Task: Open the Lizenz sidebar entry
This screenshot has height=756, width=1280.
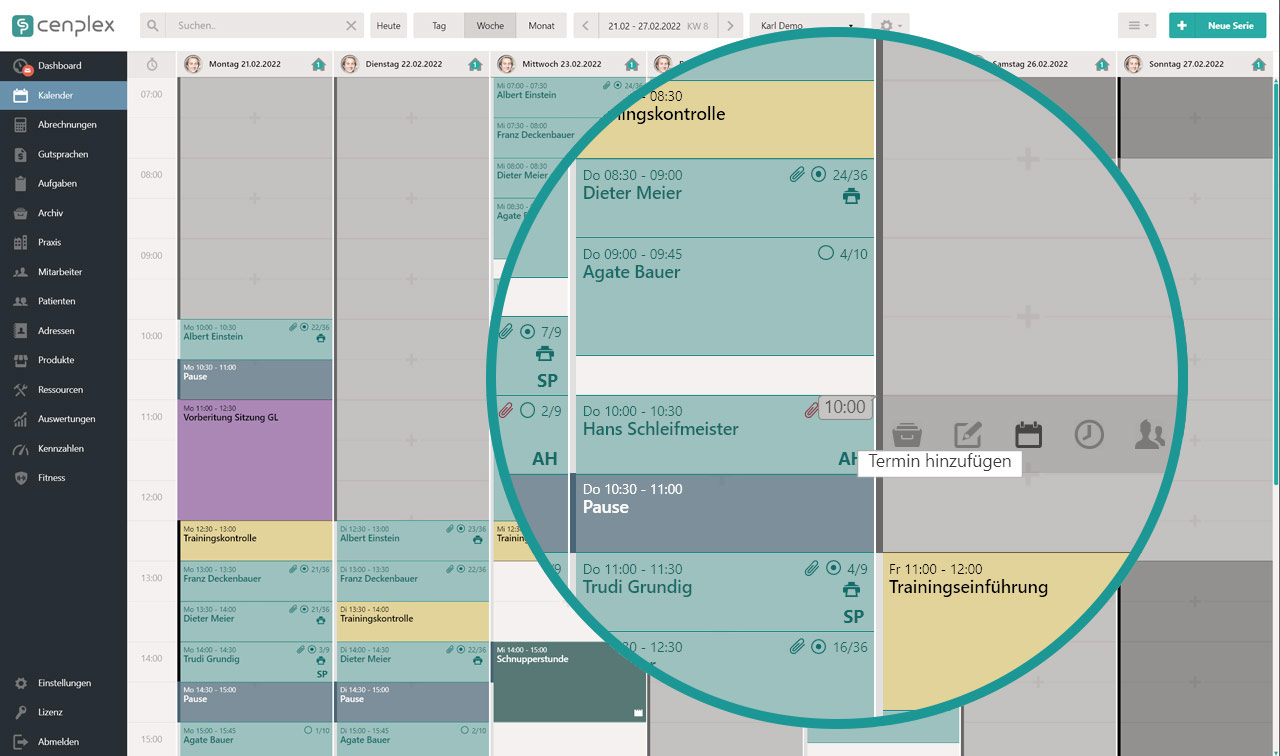Action: [x=64, y=713]
